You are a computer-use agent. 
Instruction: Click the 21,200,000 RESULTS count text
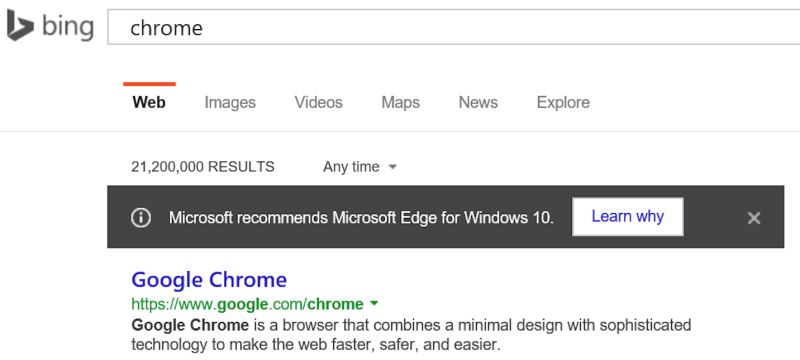click(x=203, y=167)
